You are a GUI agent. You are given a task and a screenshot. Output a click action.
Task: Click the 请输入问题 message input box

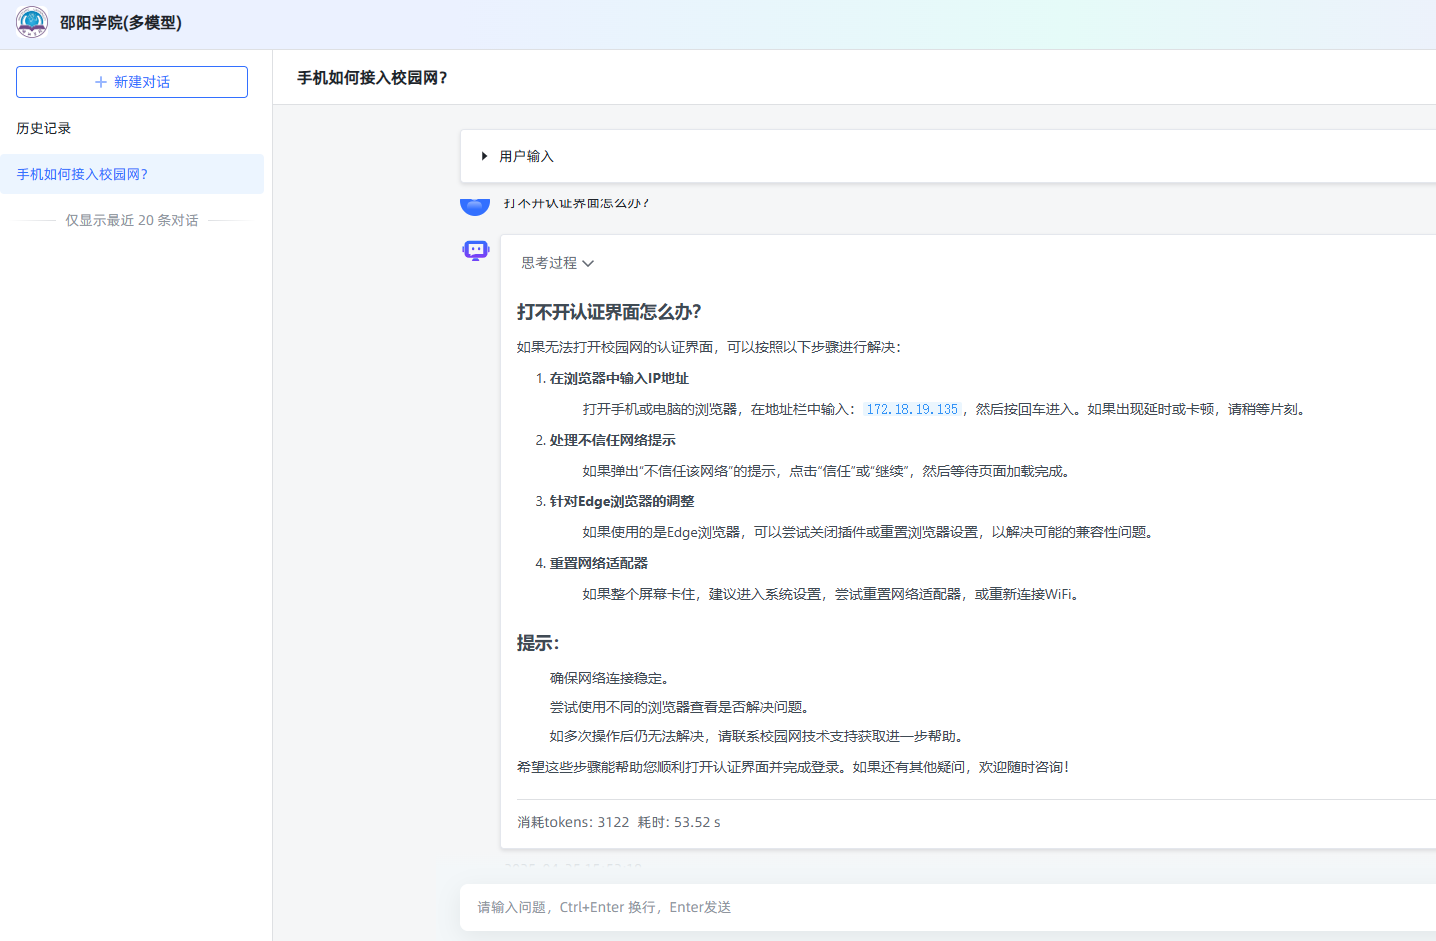(900, 907)
